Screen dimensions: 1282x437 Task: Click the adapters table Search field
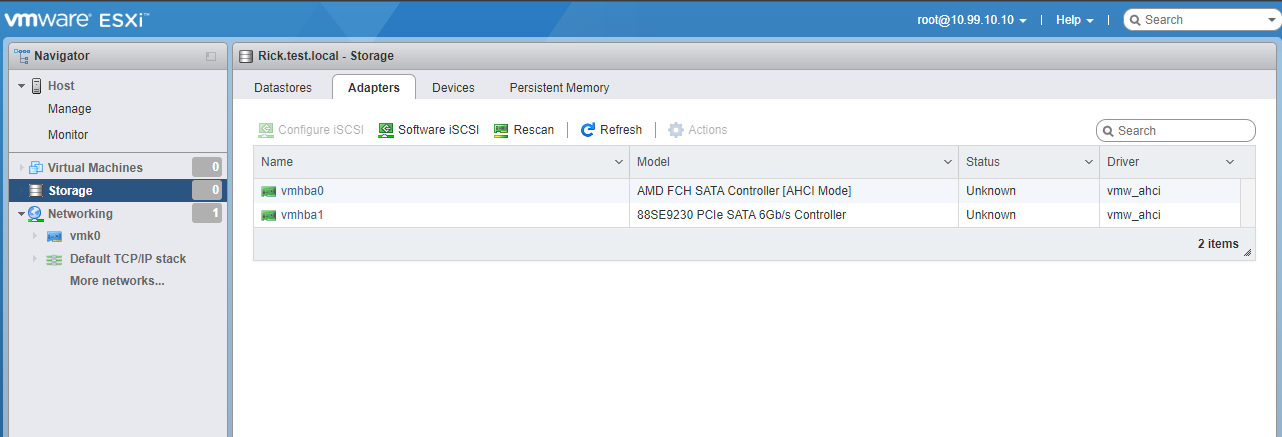click(1182, 131)
